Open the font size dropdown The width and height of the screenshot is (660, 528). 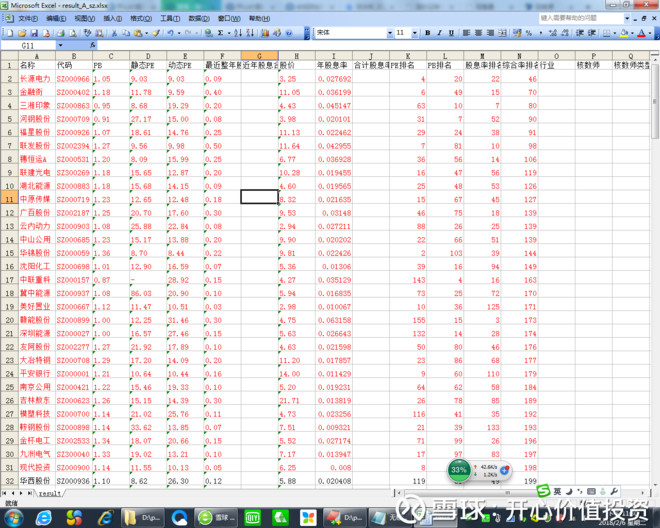[x=412, y=33]
